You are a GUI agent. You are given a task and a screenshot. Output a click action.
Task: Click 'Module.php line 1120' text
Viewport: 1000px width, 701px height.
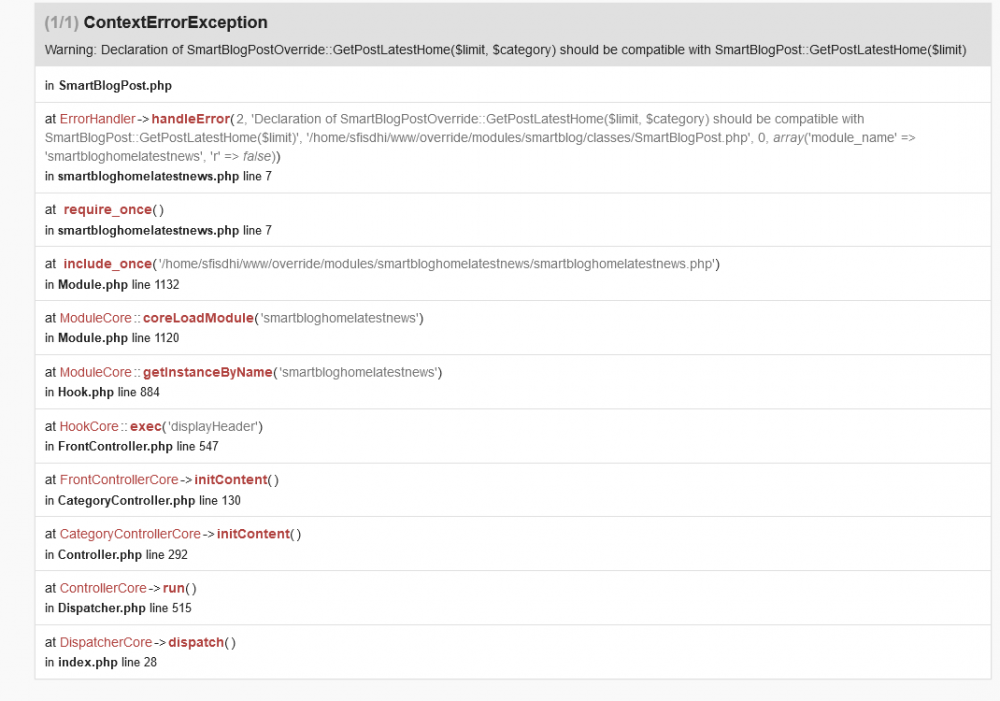(x=119, y=338)
